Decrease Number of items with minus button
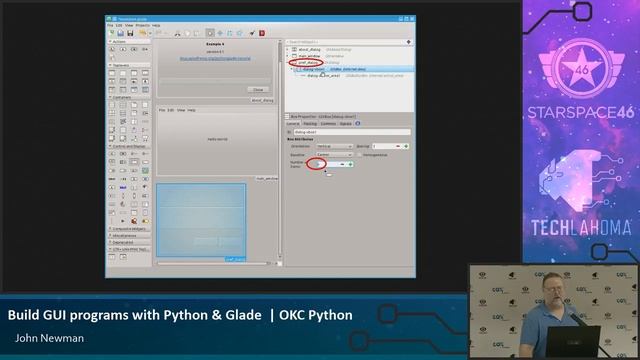 click(342, 164)
